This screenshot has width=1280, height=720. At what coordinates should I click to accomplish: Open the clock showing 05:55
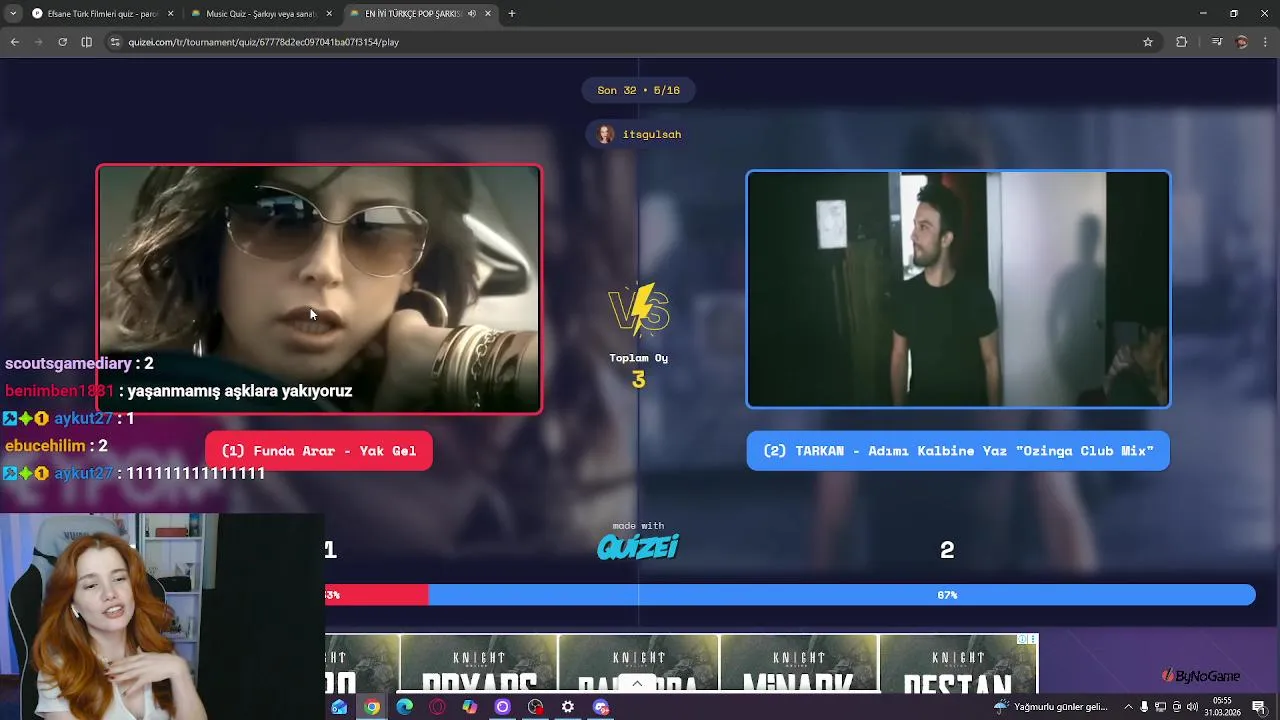point(1222,707)
